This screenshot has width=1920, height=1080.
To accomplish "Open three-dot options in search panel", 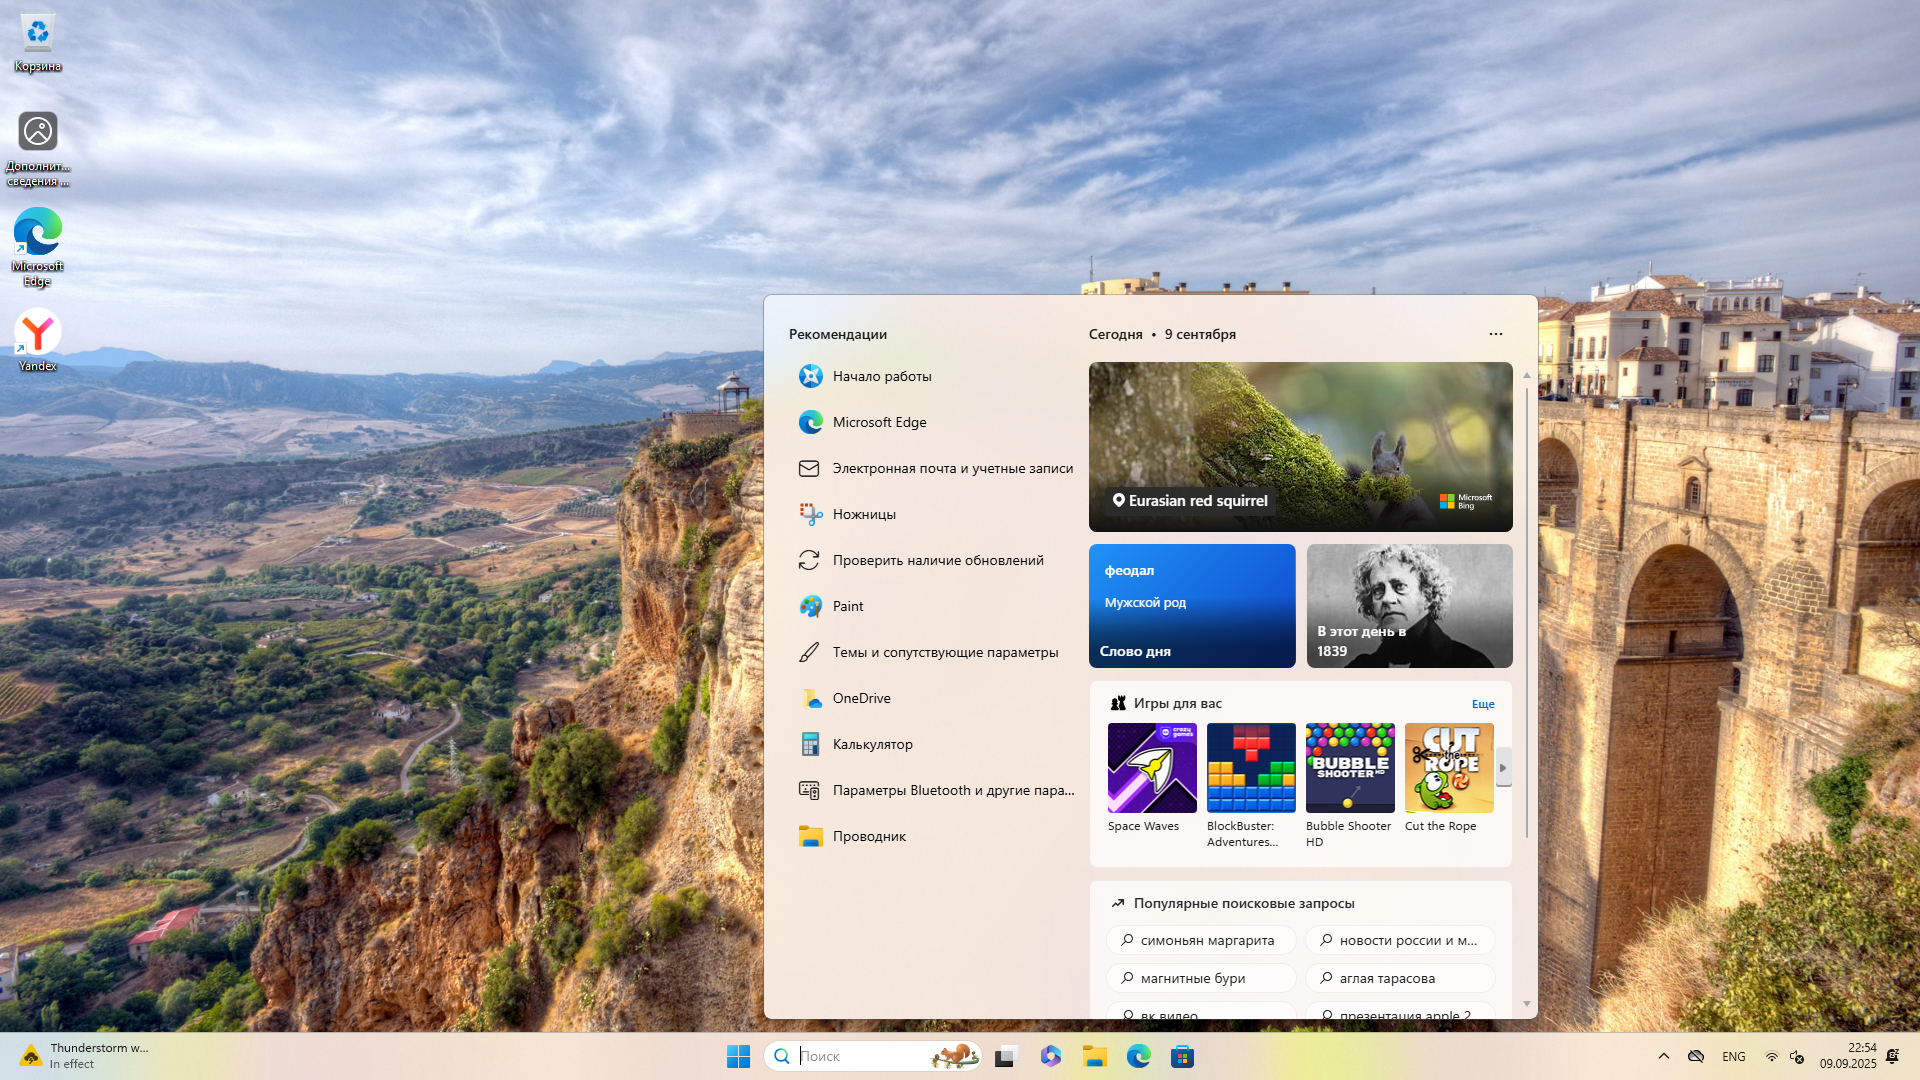I will [x=1495, y=334].
